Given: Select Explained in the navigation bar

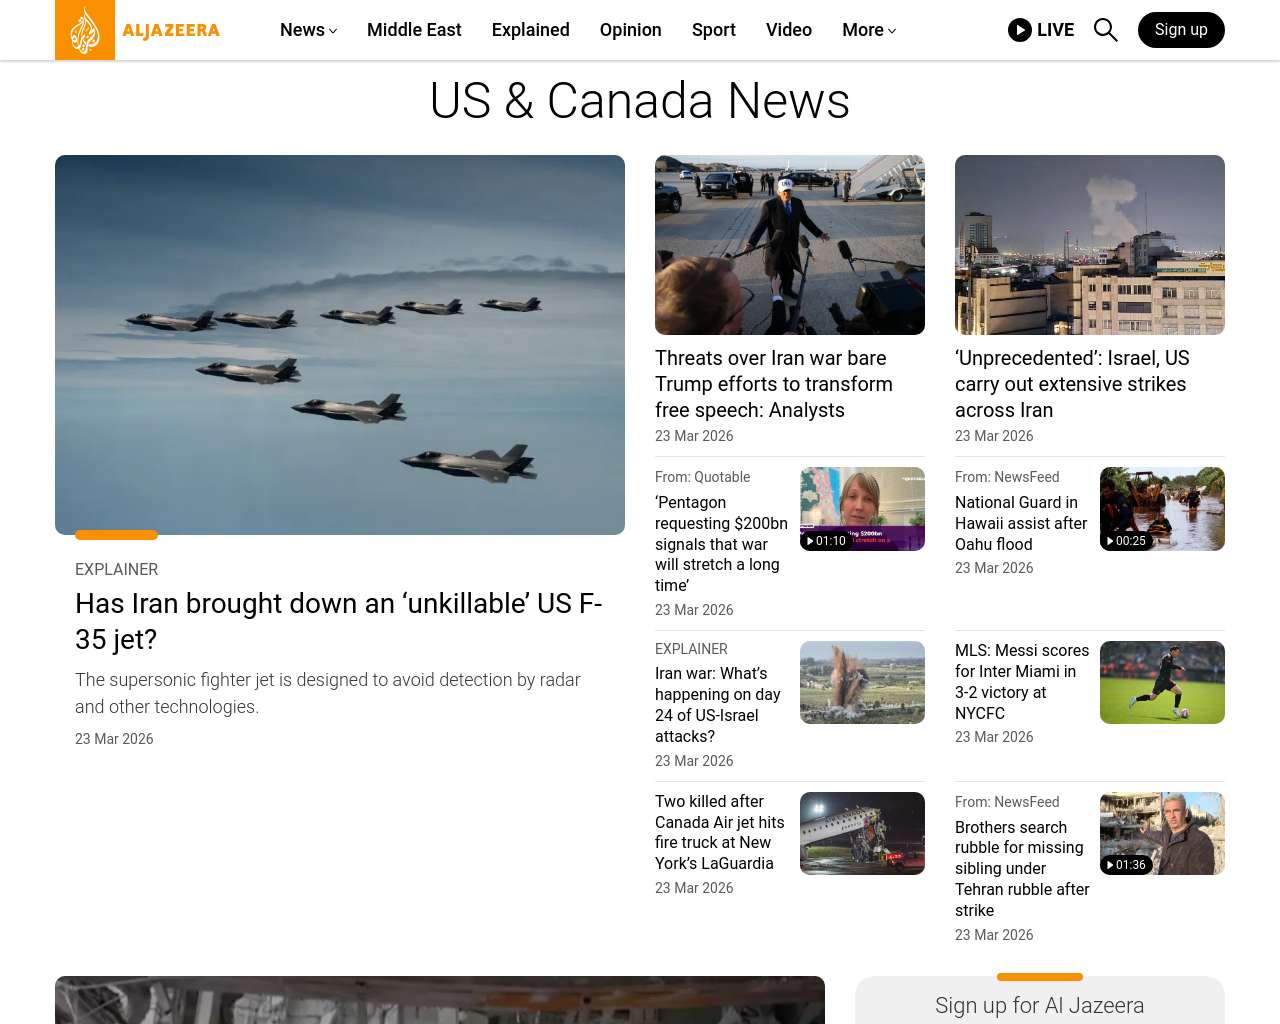Looking at the screenshot, I should (x=530, y=30).
